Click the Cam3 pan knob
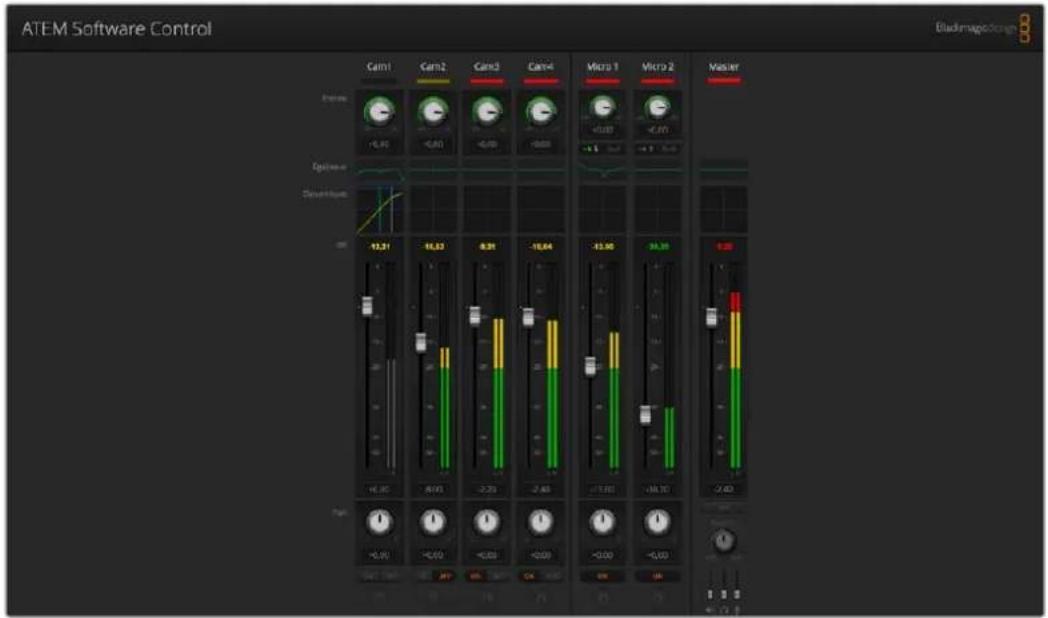1048x618 pixels. pos(487,522)
